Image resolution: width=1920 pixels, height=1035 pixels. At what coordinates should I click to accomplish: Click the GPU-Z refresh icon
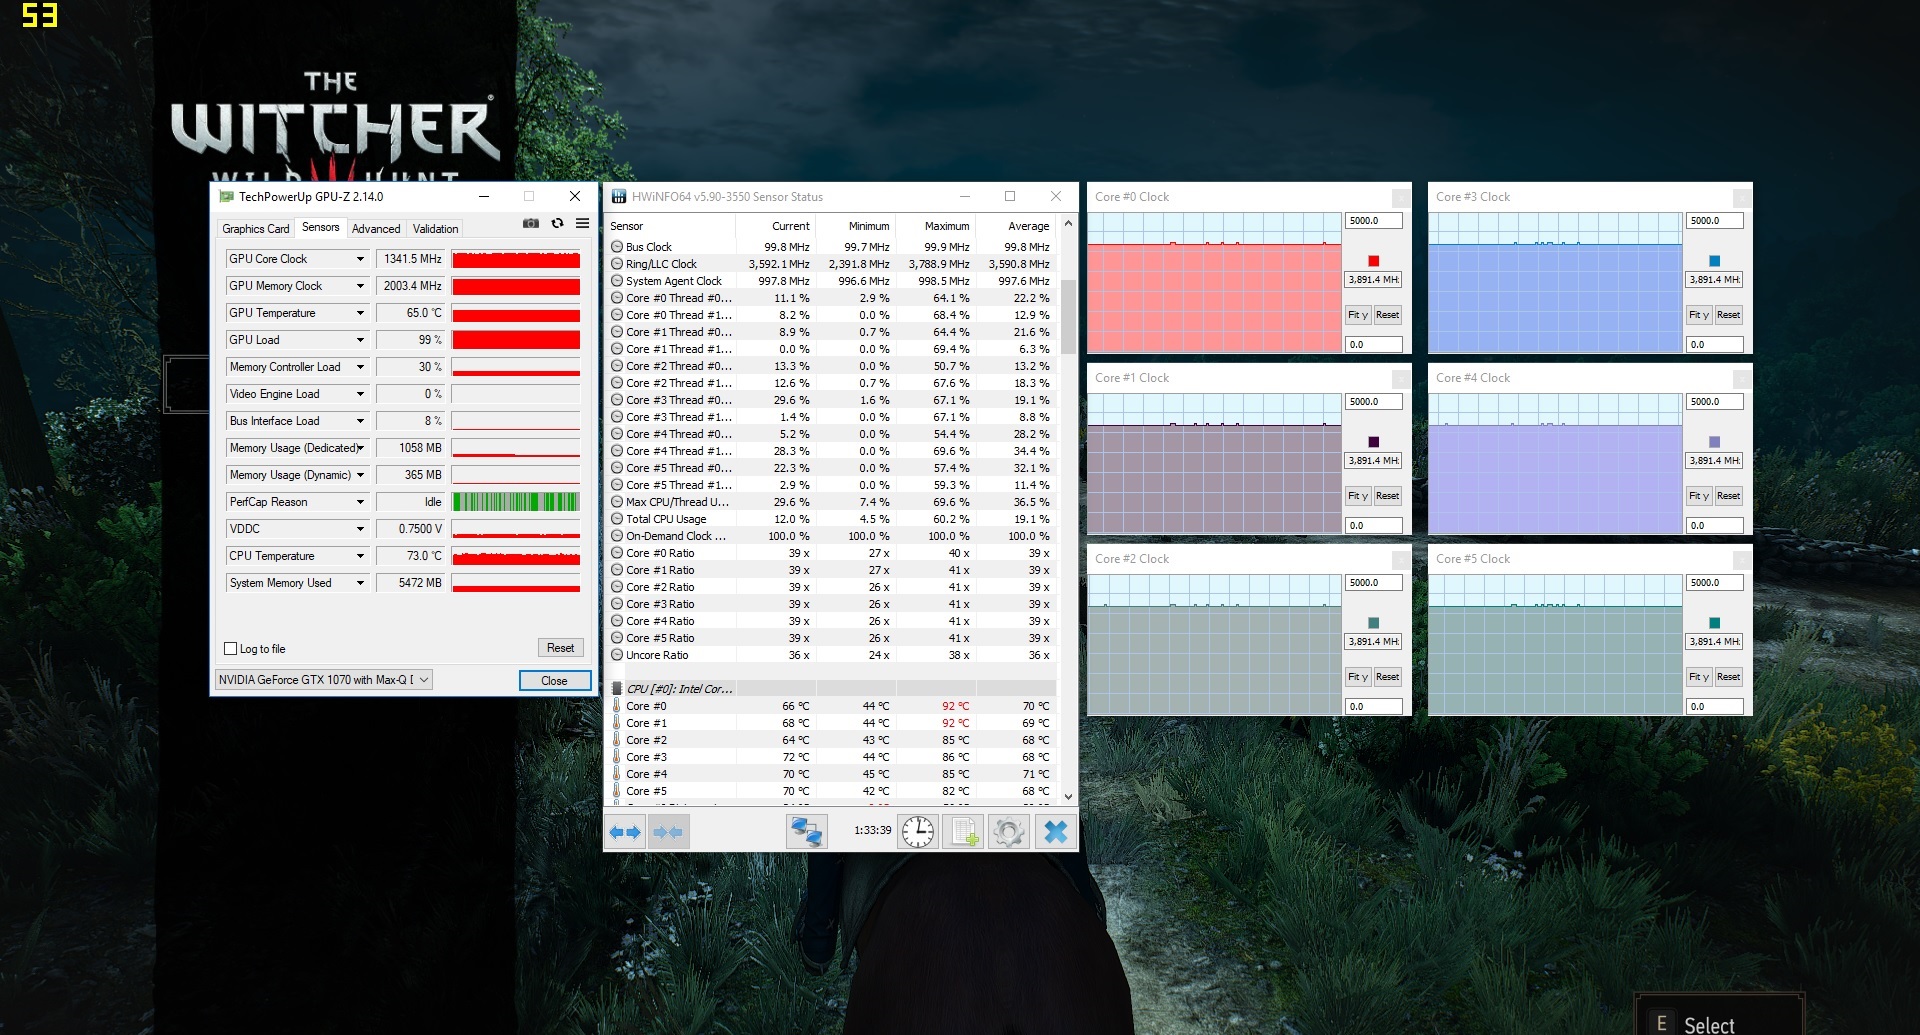(557, 223)
